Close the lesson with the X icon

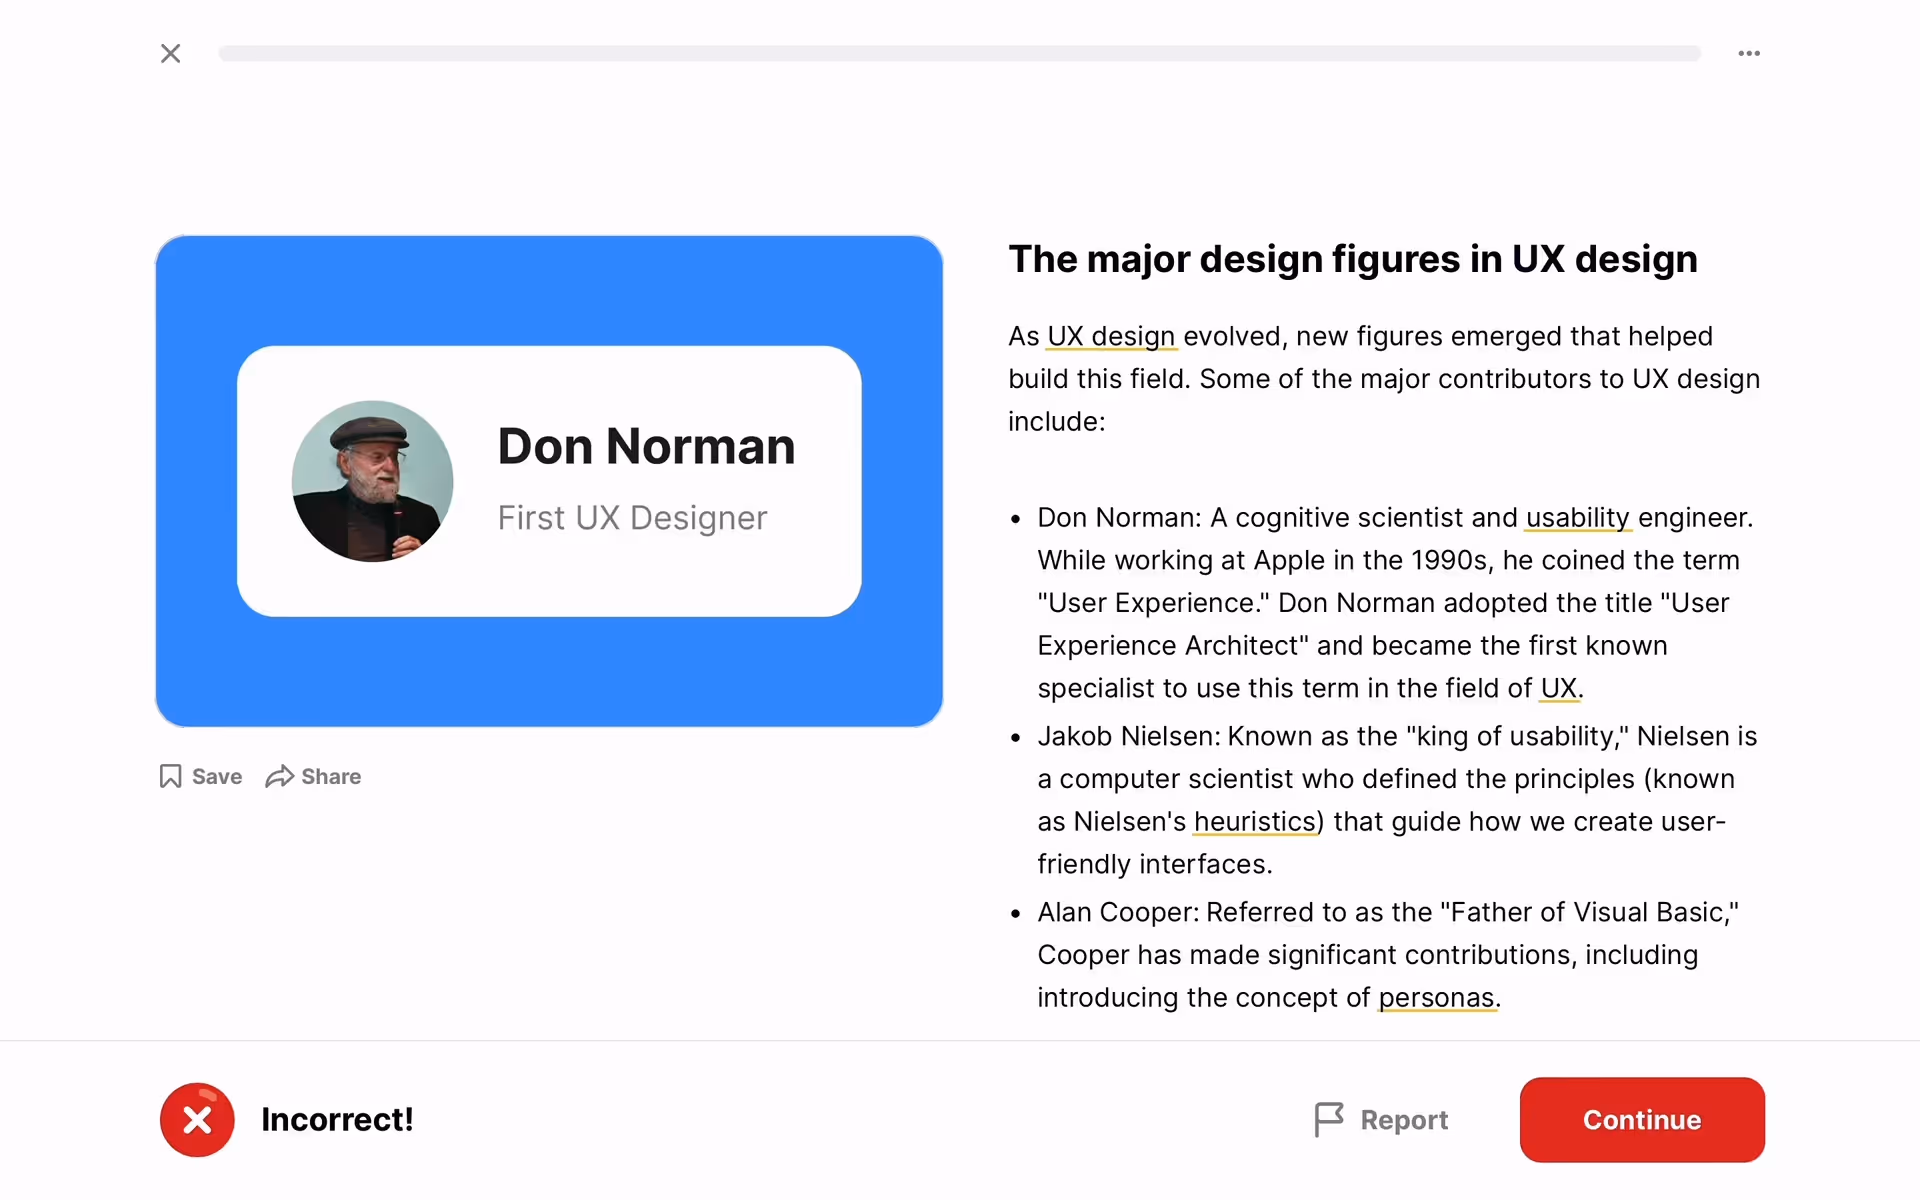coord(171,53)
